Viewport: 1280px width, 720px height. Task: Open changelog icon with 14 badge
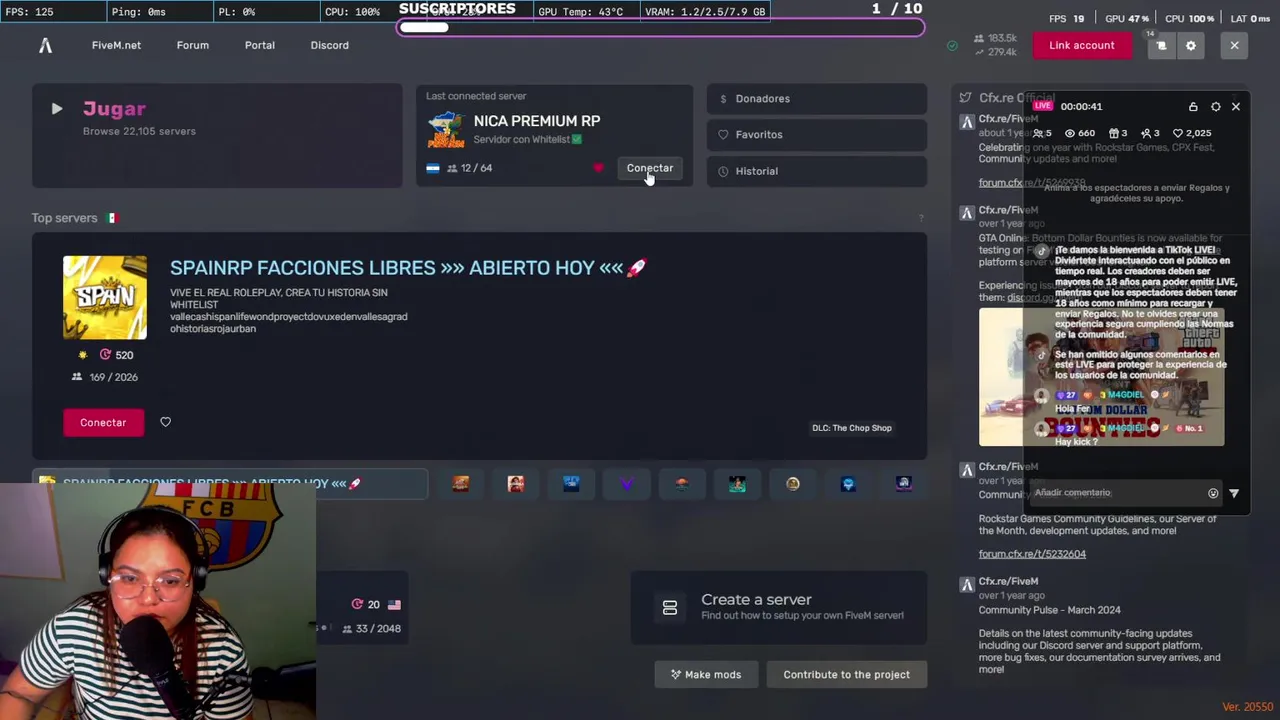(1161, 46)
